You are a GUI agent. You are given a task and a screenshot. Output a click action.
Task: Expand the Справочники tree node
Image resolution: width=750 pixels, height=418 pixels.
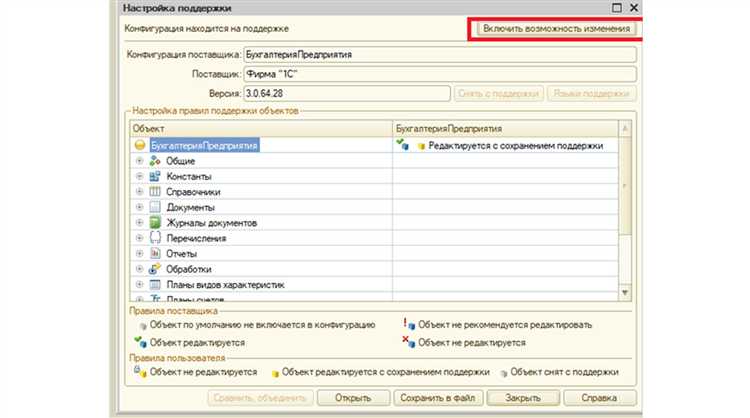pos(139,192)
